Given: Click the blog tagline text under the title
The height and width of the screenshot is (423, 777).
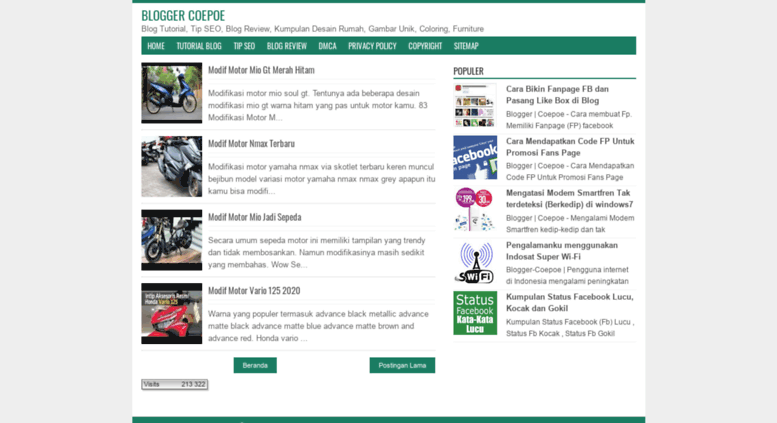Looking at the screenshot, I should point(312,29).
